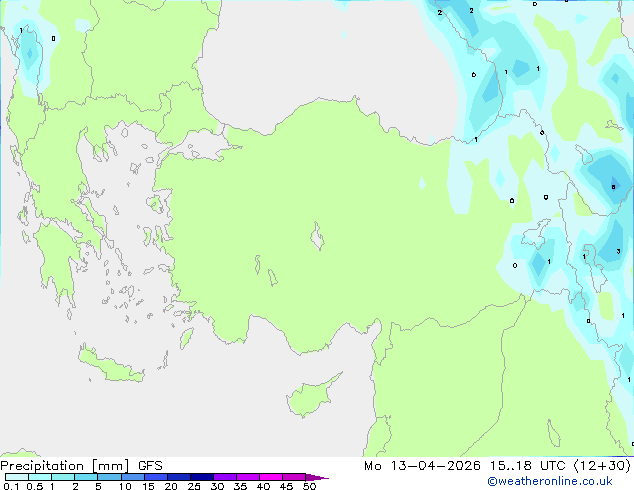This screenshot has height=490, width=634.
Task: Click the legend value label "0.1"
Action: point(11,486)
